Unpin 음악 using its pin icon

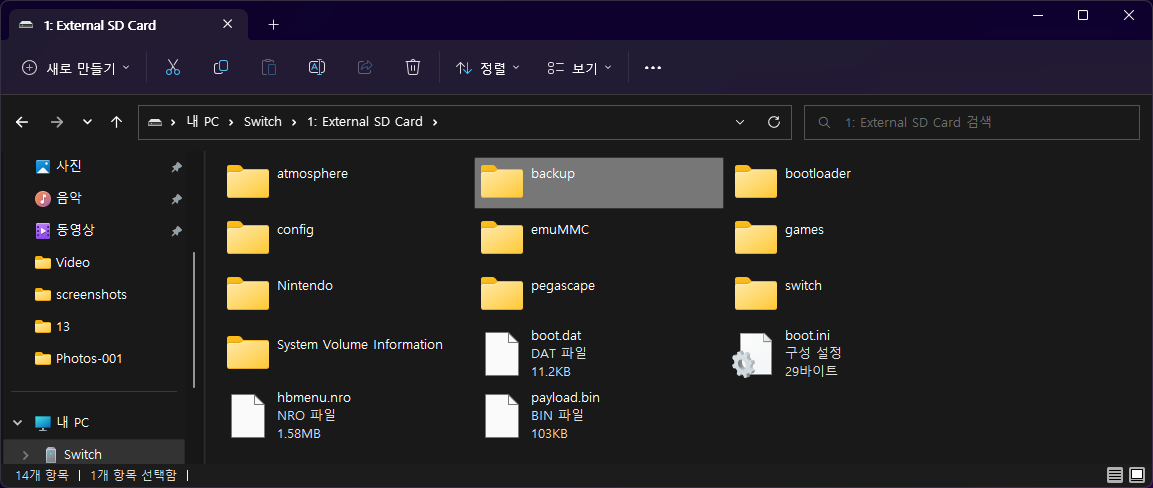tap(176, 198)
